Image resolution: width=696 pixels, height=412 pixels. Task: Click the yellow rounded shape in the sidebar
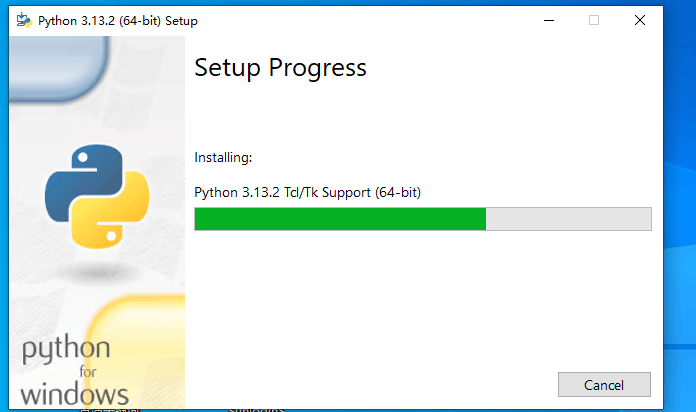coord(135,351)
